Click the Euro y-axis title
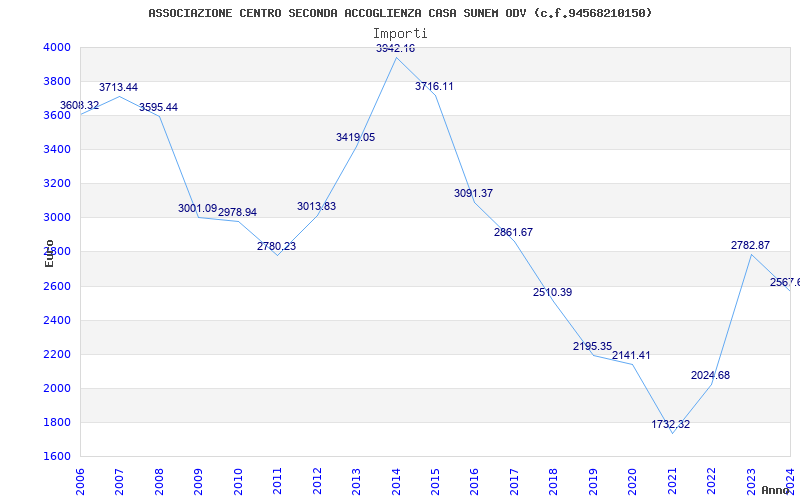Screen dimensions: 800x500 [49, 254]
